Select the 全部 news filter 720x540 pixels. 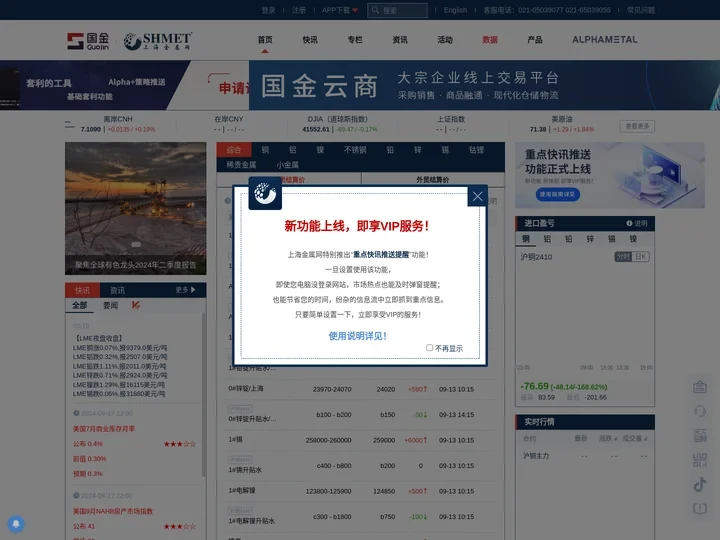(79, 305)
